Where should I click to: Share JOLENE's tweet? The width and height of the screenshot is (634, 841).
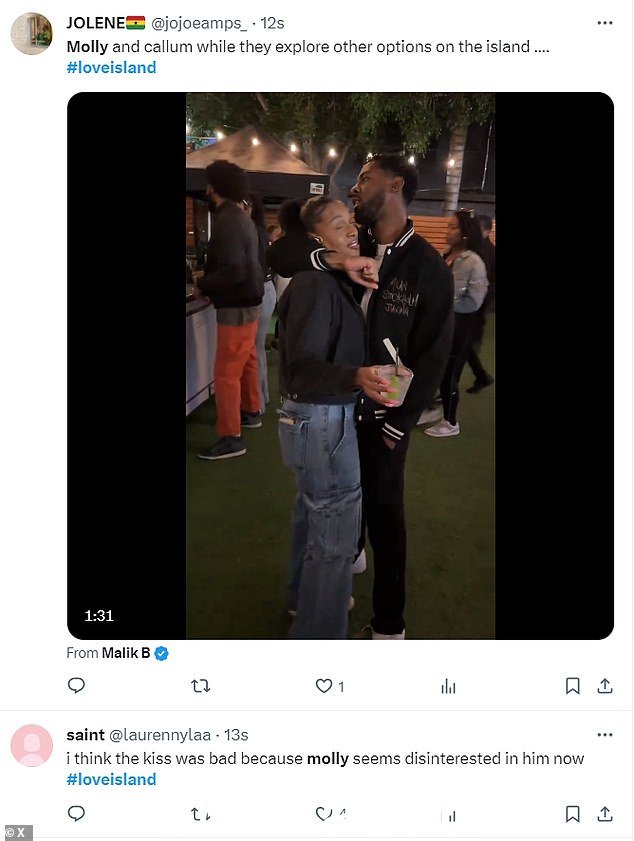(605, 685)
